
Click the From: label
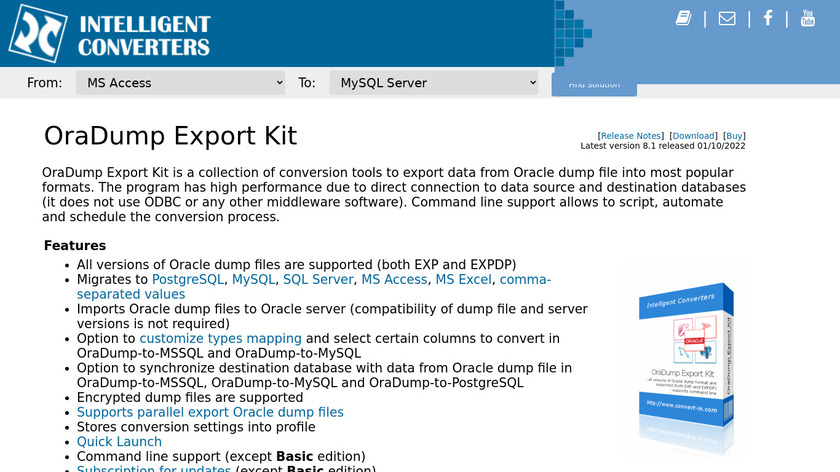(x=44, y=83)
